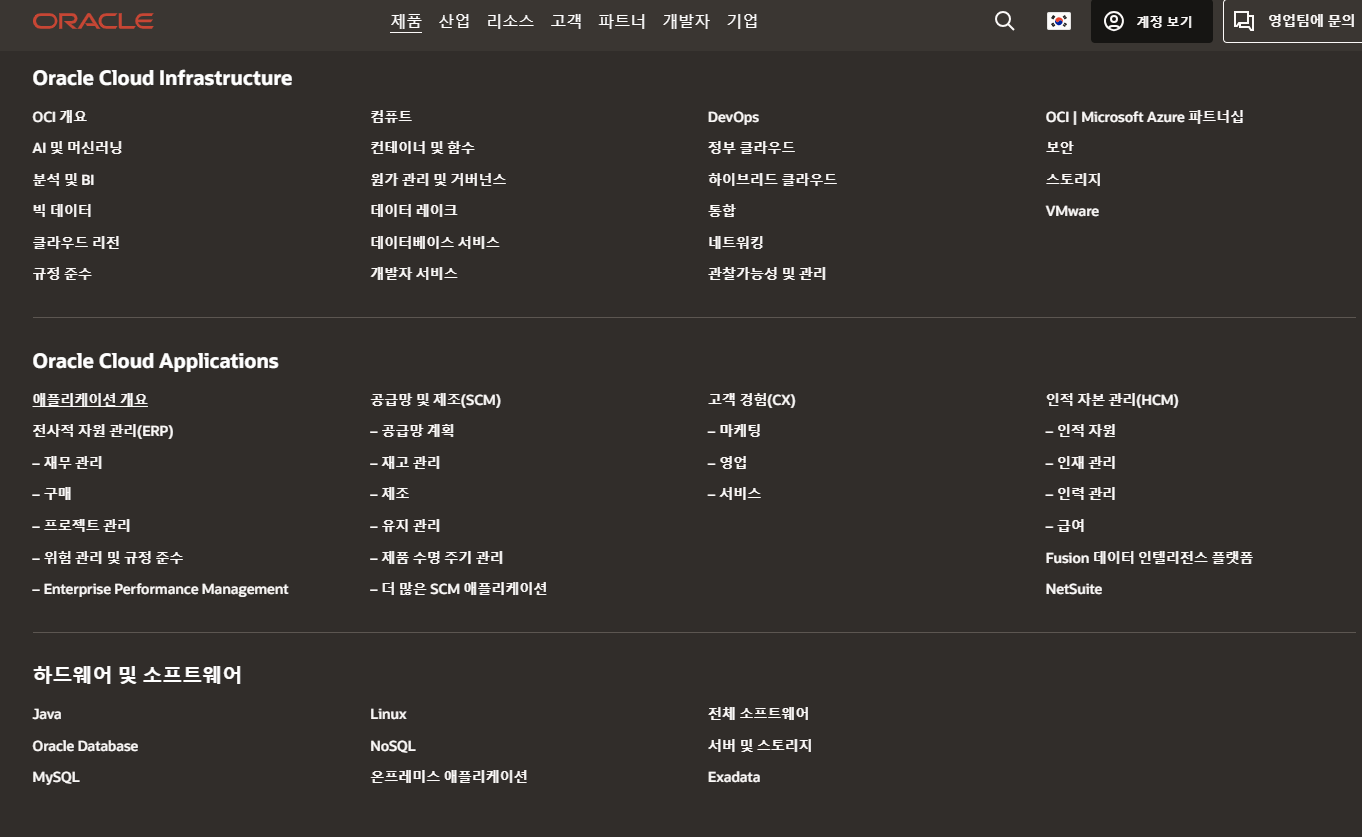The image size is (1362, 837).
Task: Open 프로젝트 관리 link
Action: tap(81, 526)
